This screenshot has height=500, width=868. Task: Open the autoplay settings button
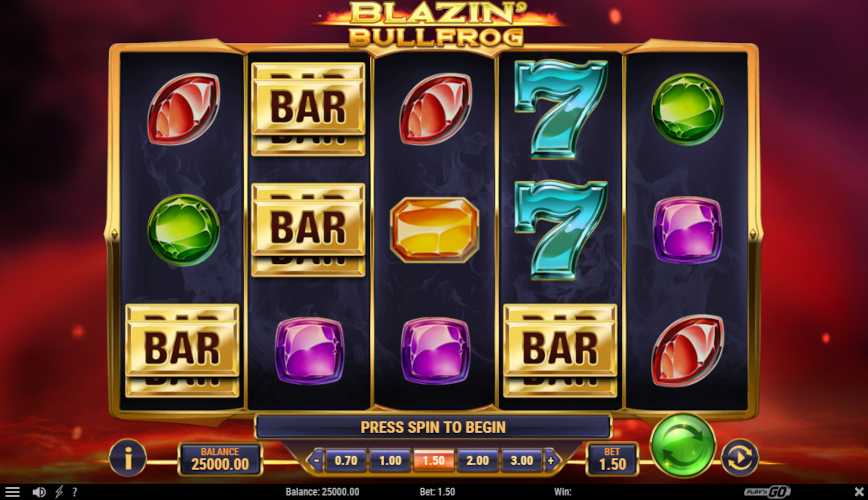[740, 457]
